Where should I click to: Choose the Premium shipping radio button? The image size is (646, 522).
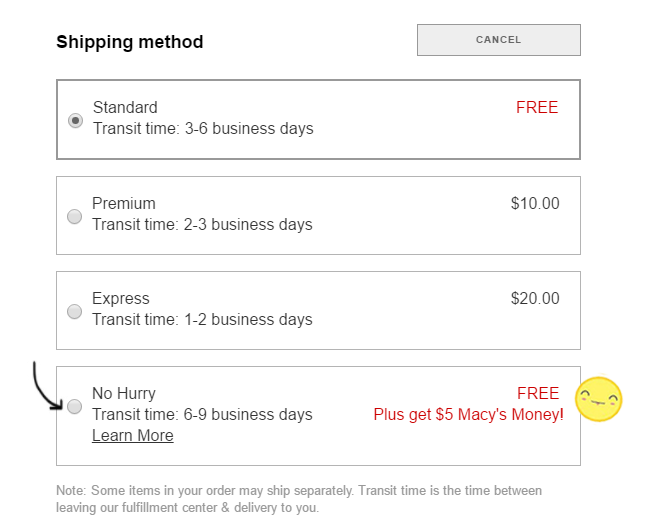[74, 216]
